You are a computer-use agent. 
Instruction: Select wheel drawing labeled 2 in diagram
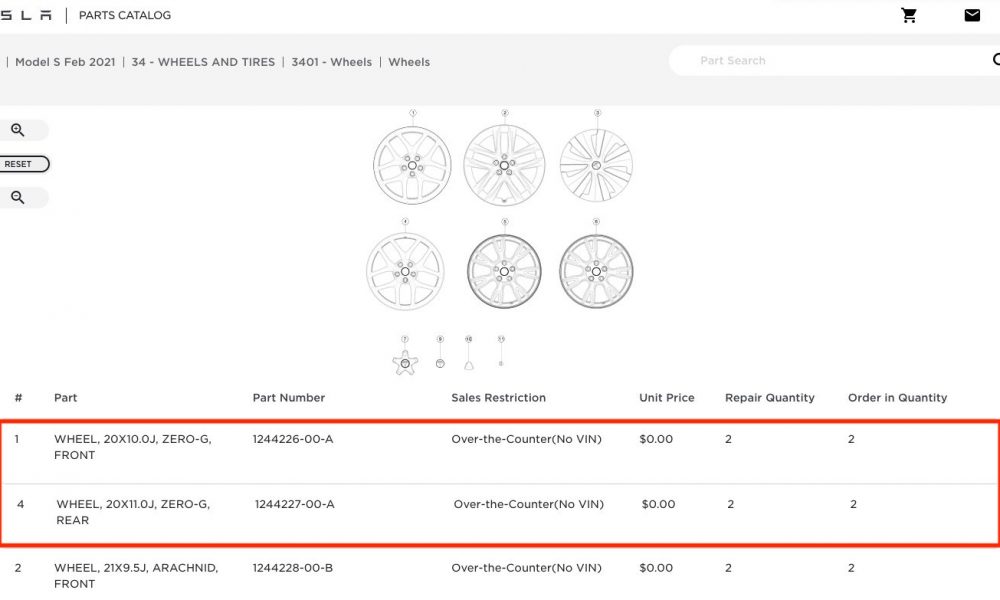504,165
